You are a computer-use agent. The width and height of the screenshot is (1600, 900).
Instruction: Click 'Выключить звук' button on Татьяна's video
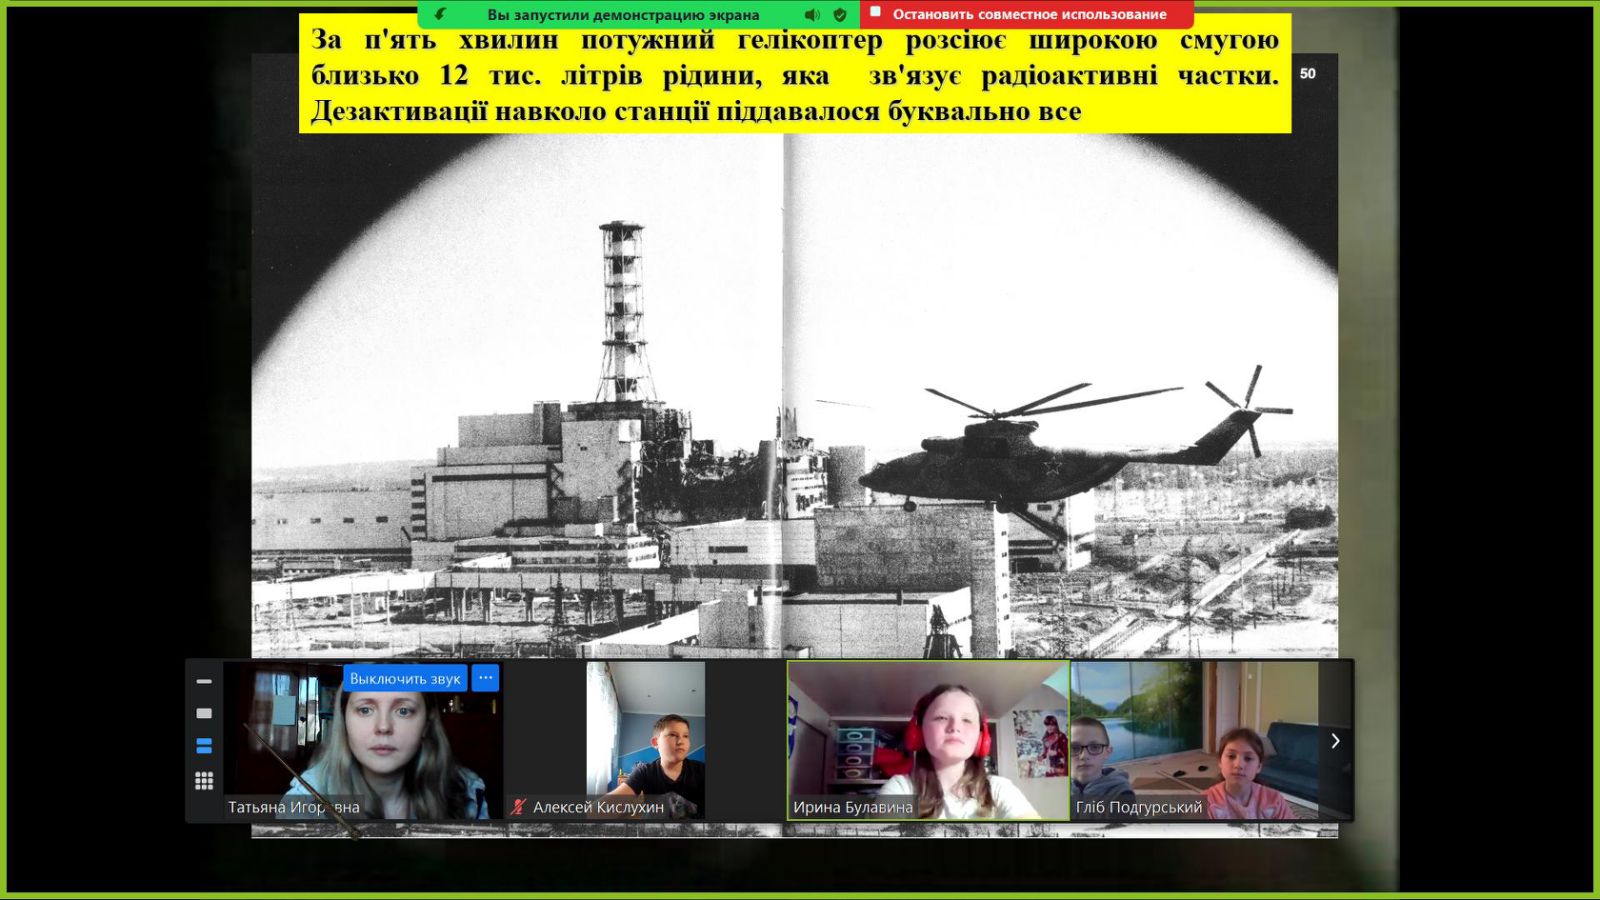coord(405,678)
